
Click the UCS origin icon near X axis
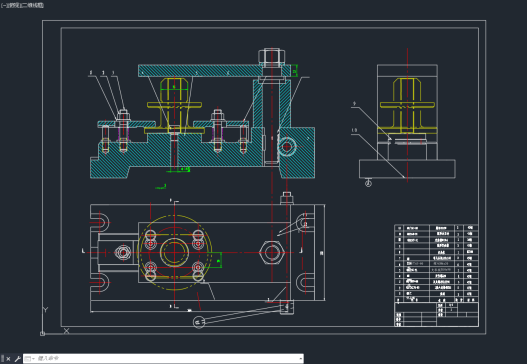(42, 333)
